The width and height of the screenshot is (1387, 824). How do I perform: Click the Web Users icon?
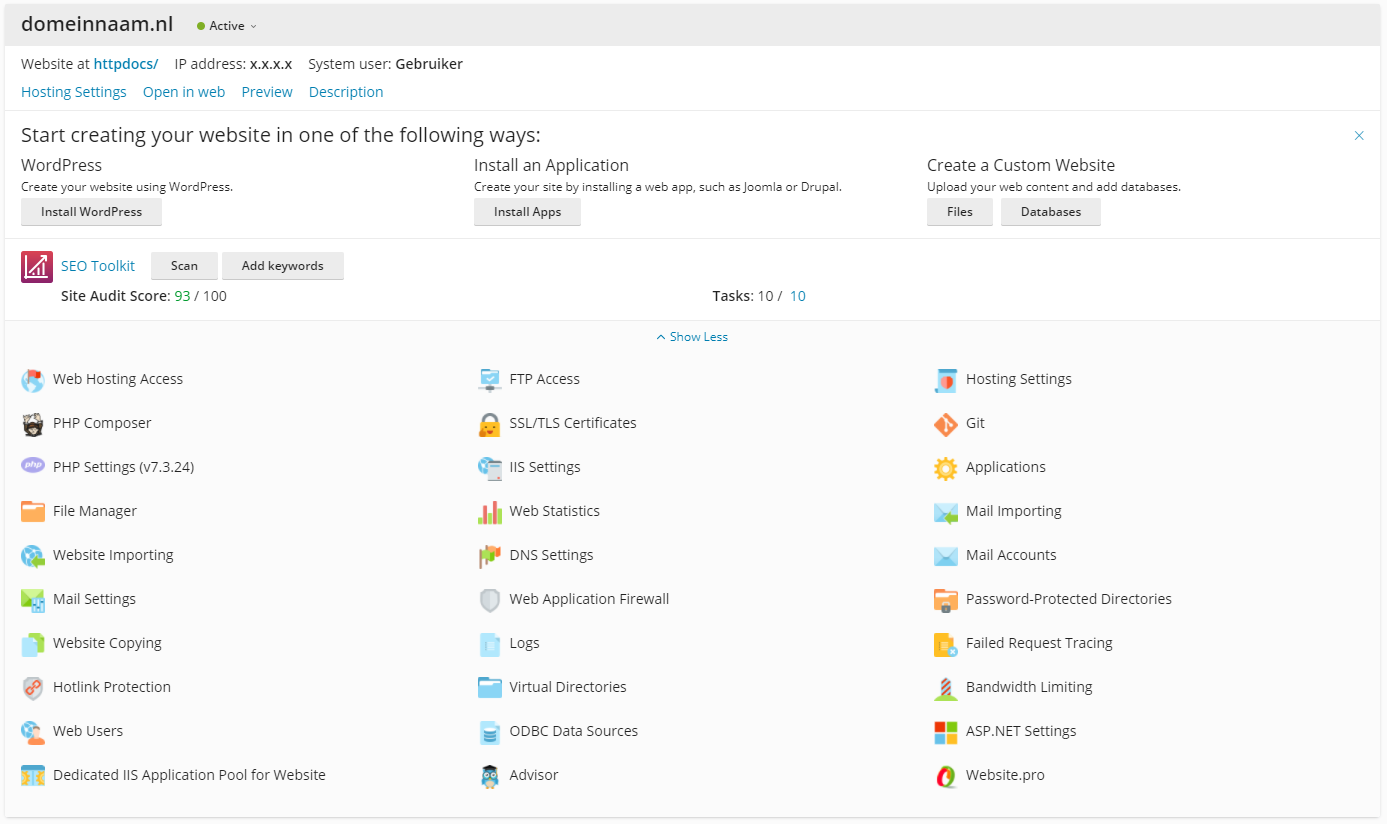click(x=33, y=732)
